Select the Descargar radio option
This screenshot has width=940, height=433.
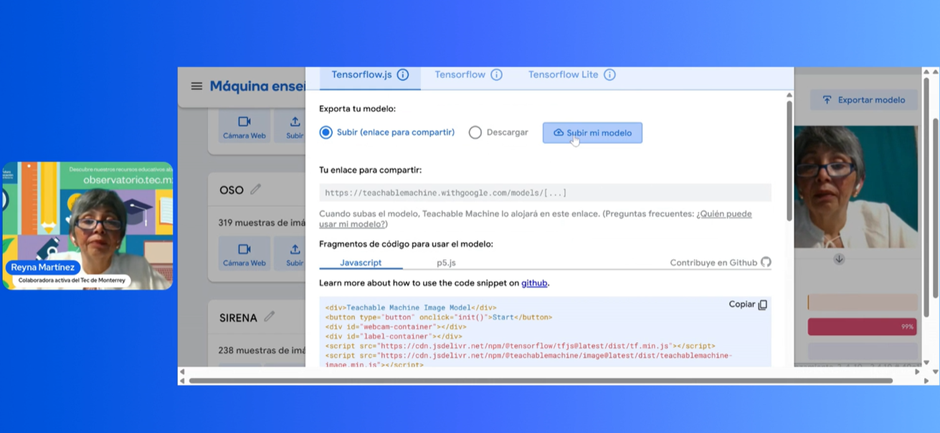point(475,132)
